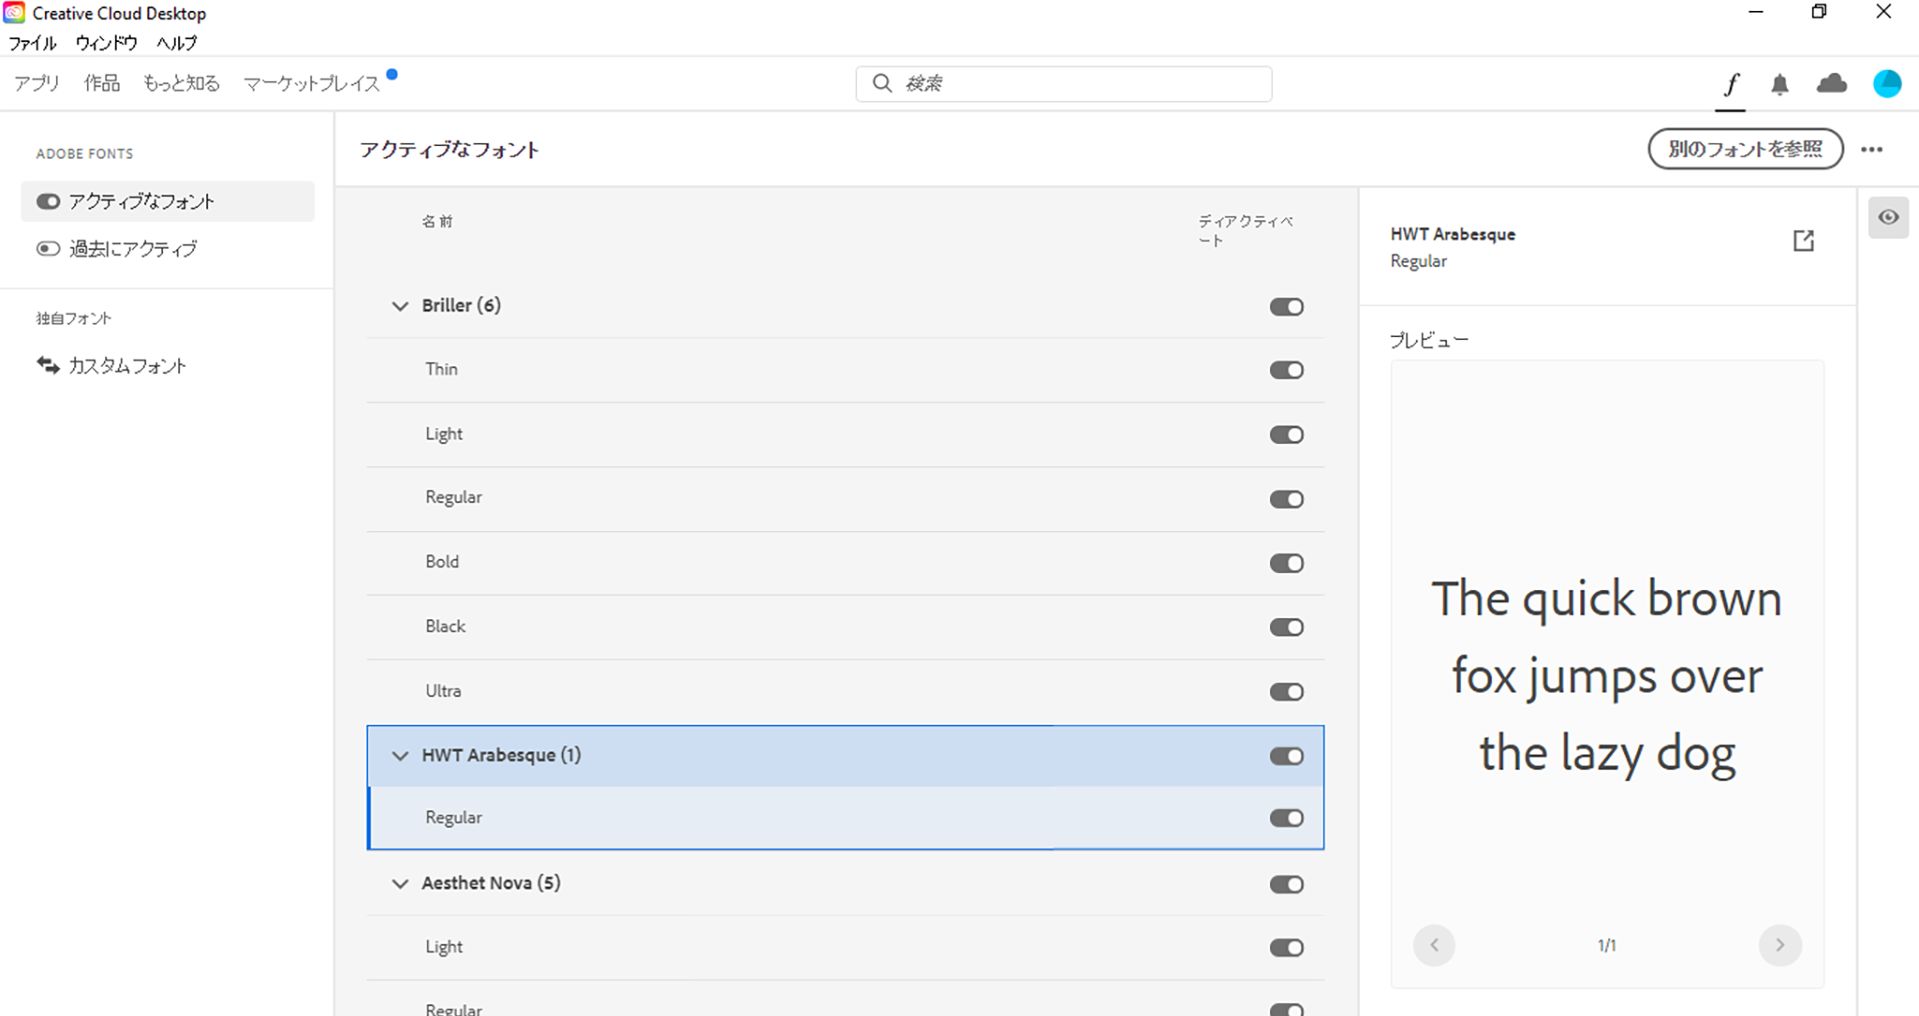The image size is (1919, 1016).
Task: Switch to the 作品 tab
Action: click(102, 83)
